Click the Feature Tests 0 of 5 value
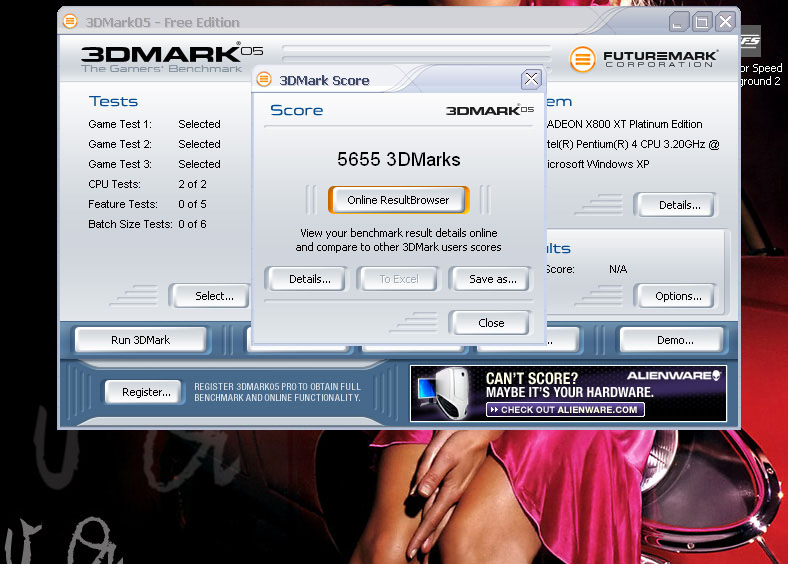The height and width of the screenshot is (564, 788). (192, 205)
